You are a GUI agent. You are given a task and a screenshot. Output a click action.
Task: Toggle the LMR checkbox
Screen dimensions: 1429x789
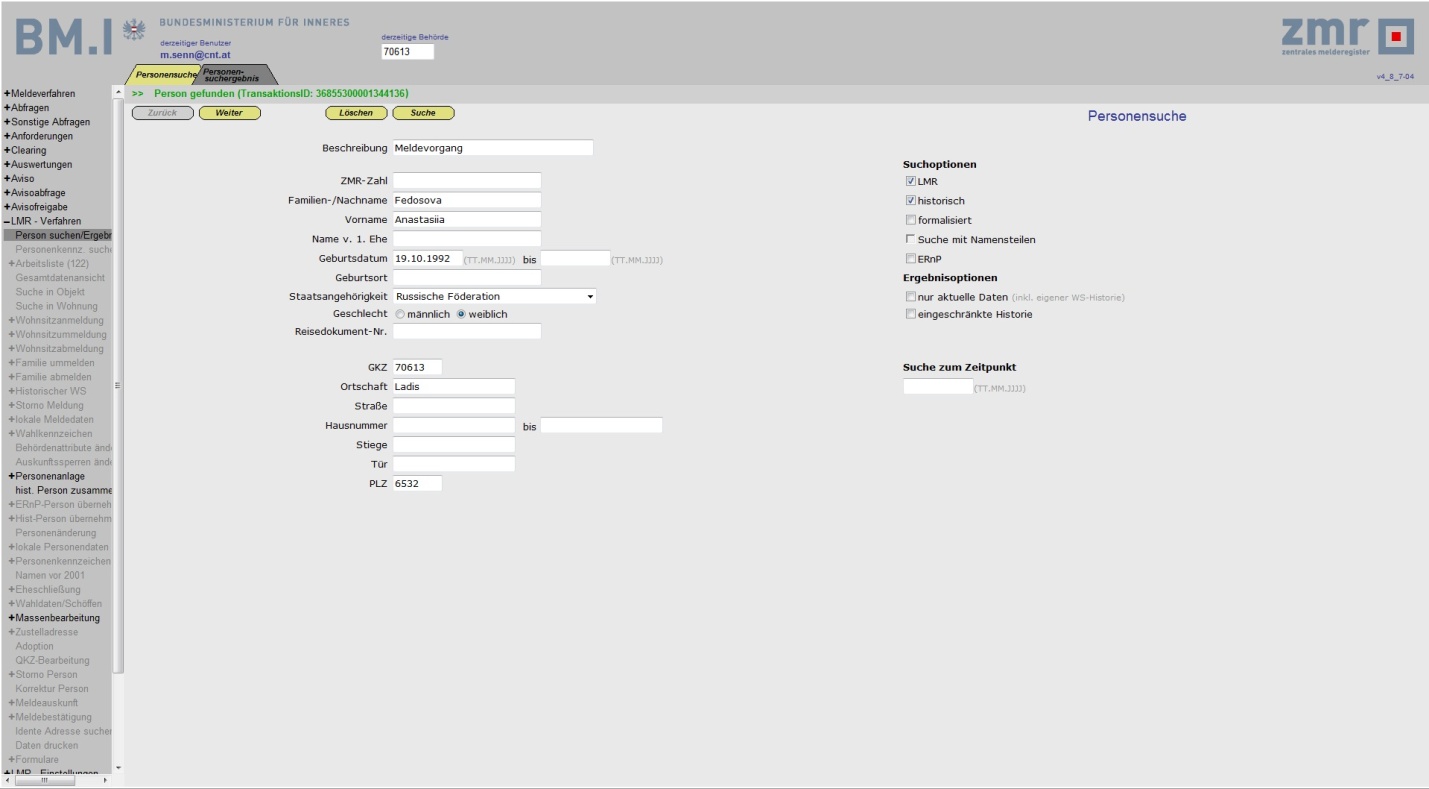coord(911,182)
